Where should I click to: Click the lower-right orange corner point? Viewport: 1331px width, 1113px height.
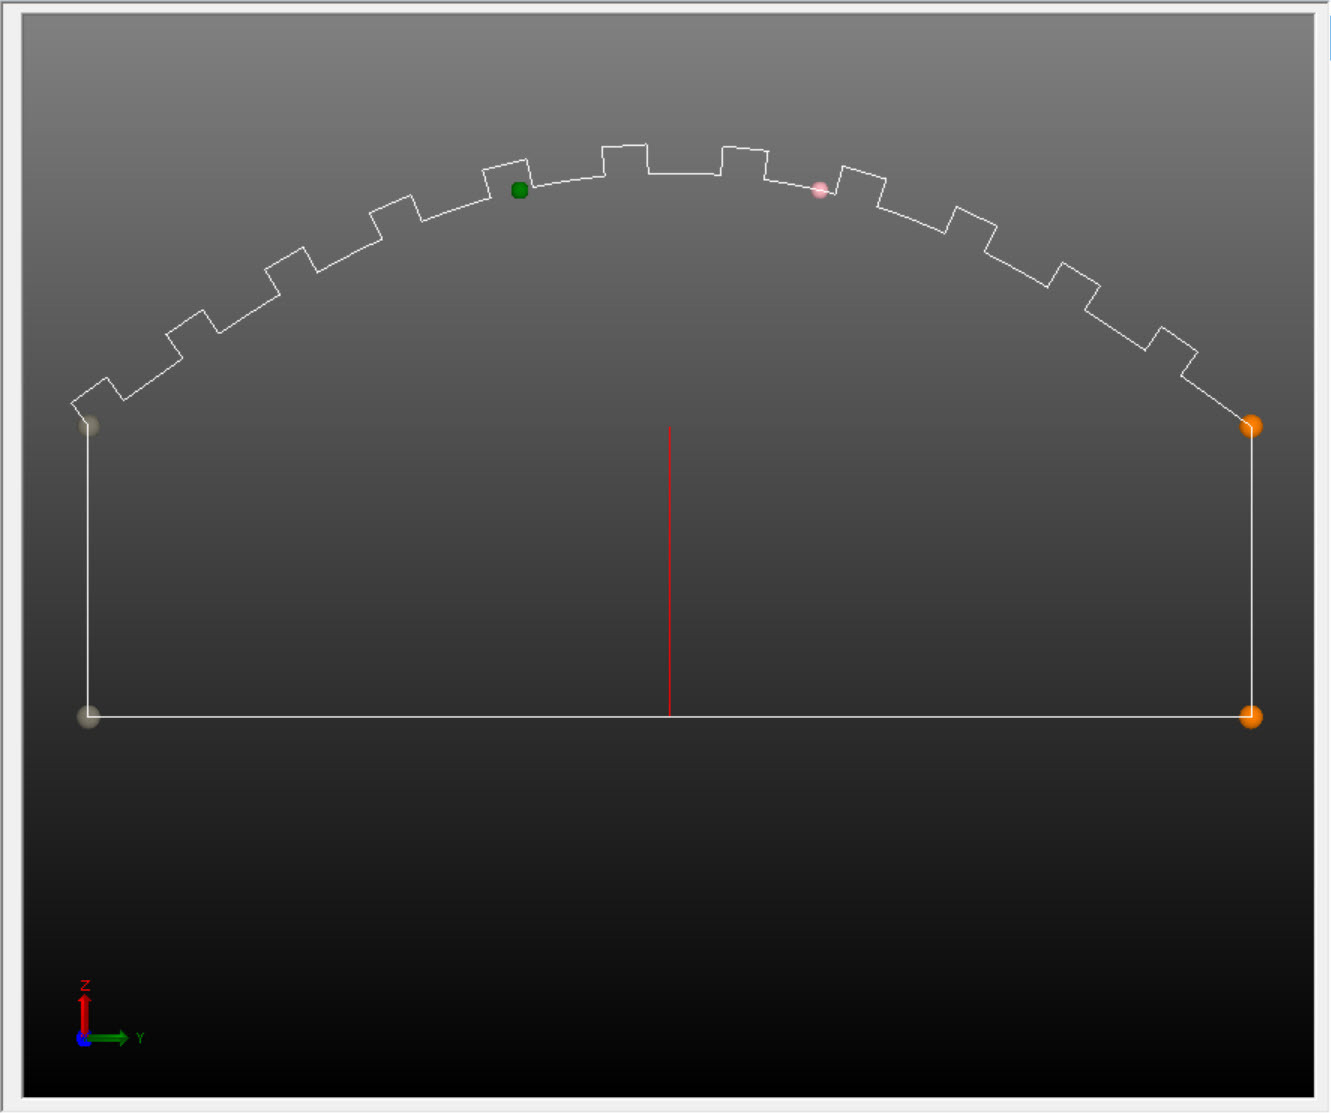pos(1251,717)
